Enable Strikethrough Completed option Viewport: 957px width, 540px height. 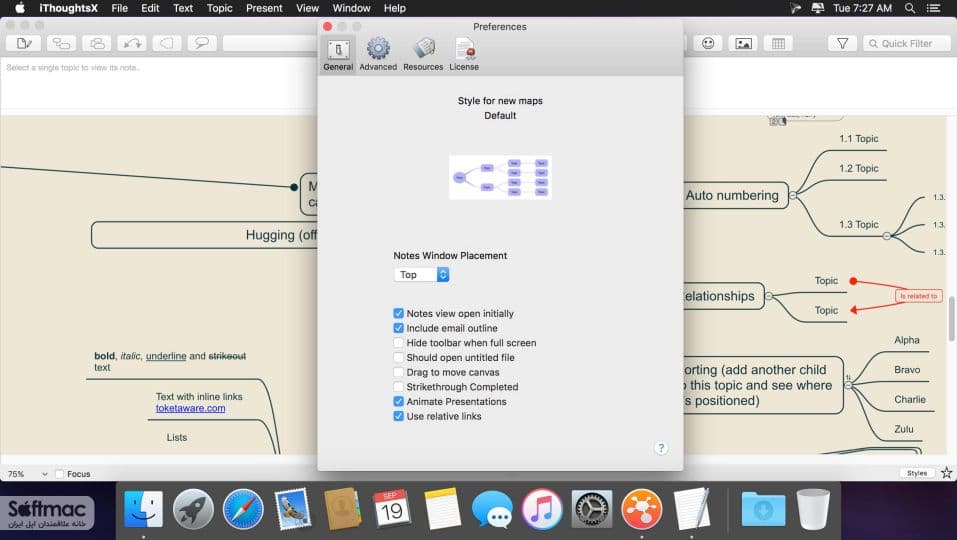(x=399, y=386)
